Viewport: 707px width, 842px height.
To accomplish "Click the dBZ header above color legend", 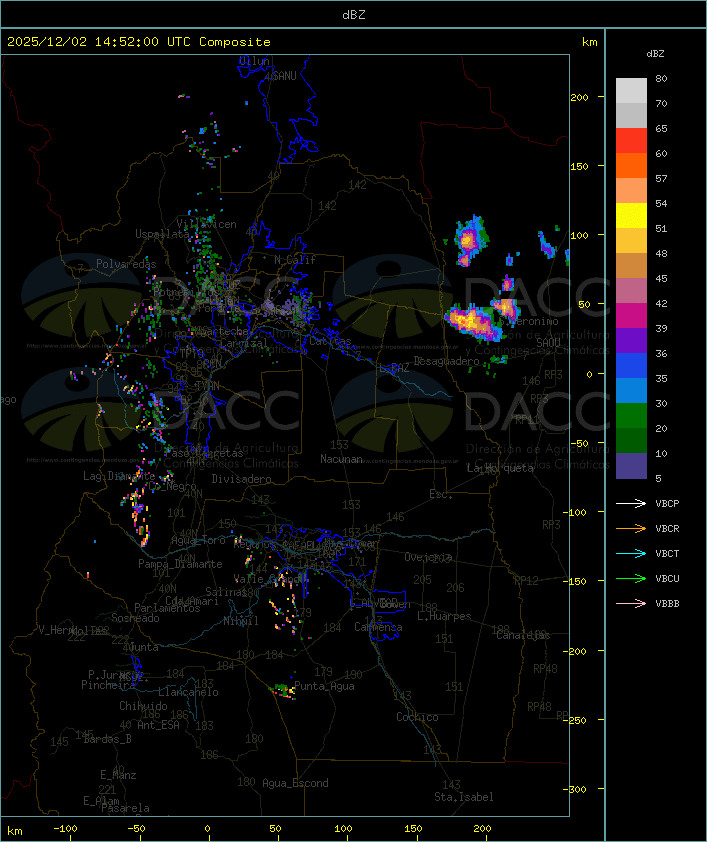I will coord(655,54).
